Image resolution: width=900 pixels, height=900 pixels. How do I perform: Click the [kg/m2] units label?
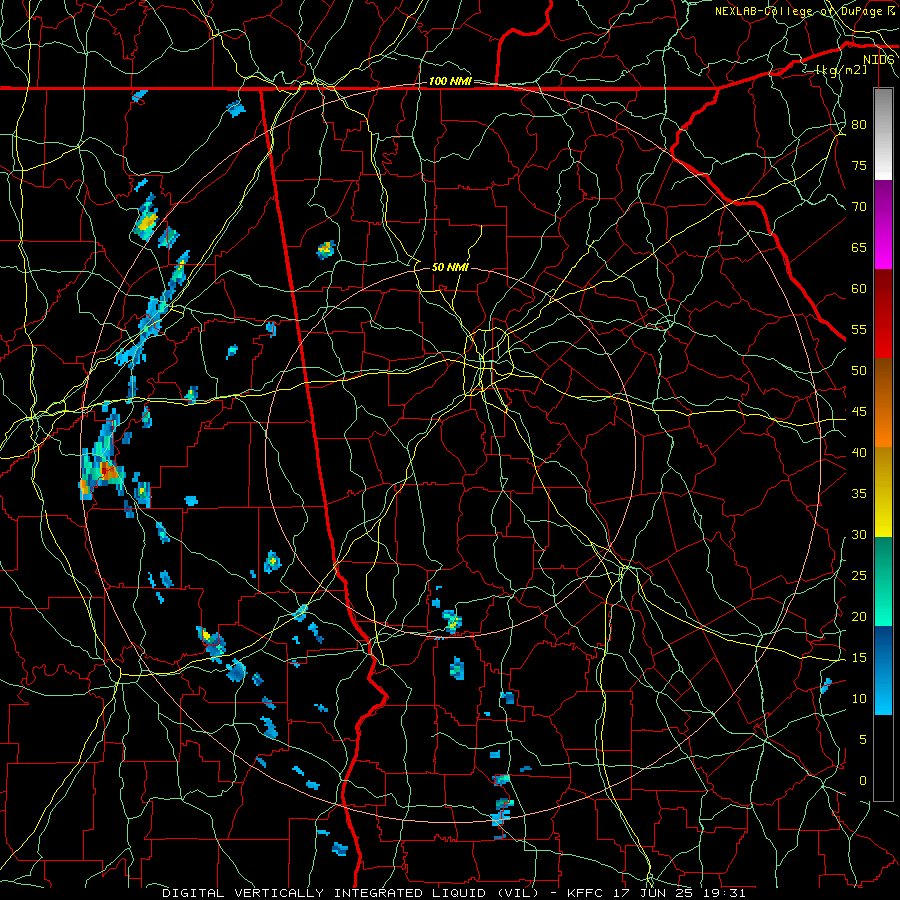coord(841,70)
